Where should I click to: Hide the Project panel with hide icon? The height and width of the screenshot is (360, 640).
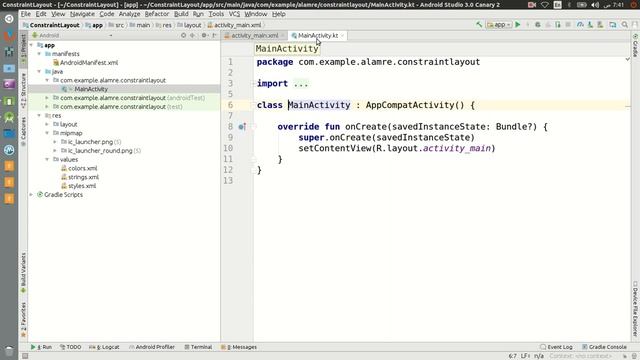click(x=214, y=36)
